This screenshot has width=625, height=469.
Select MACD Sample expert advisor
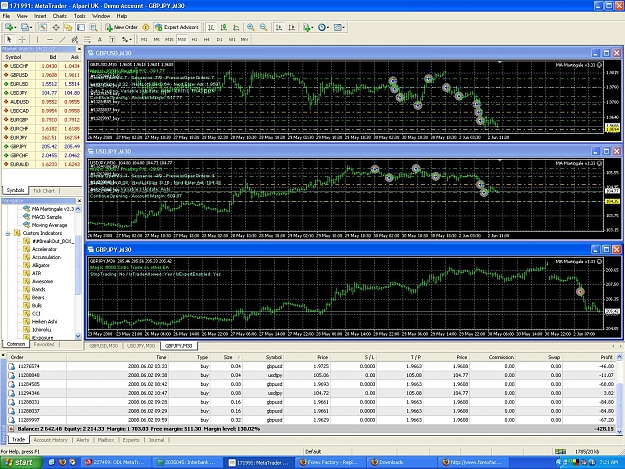[x=47, y=217]
